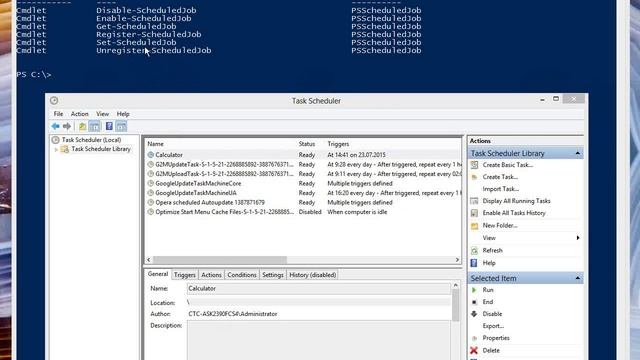Screen dimensions: 640x360
Task: Click the Display All Running Tasks icon
Action: click(x=474, y=201)
